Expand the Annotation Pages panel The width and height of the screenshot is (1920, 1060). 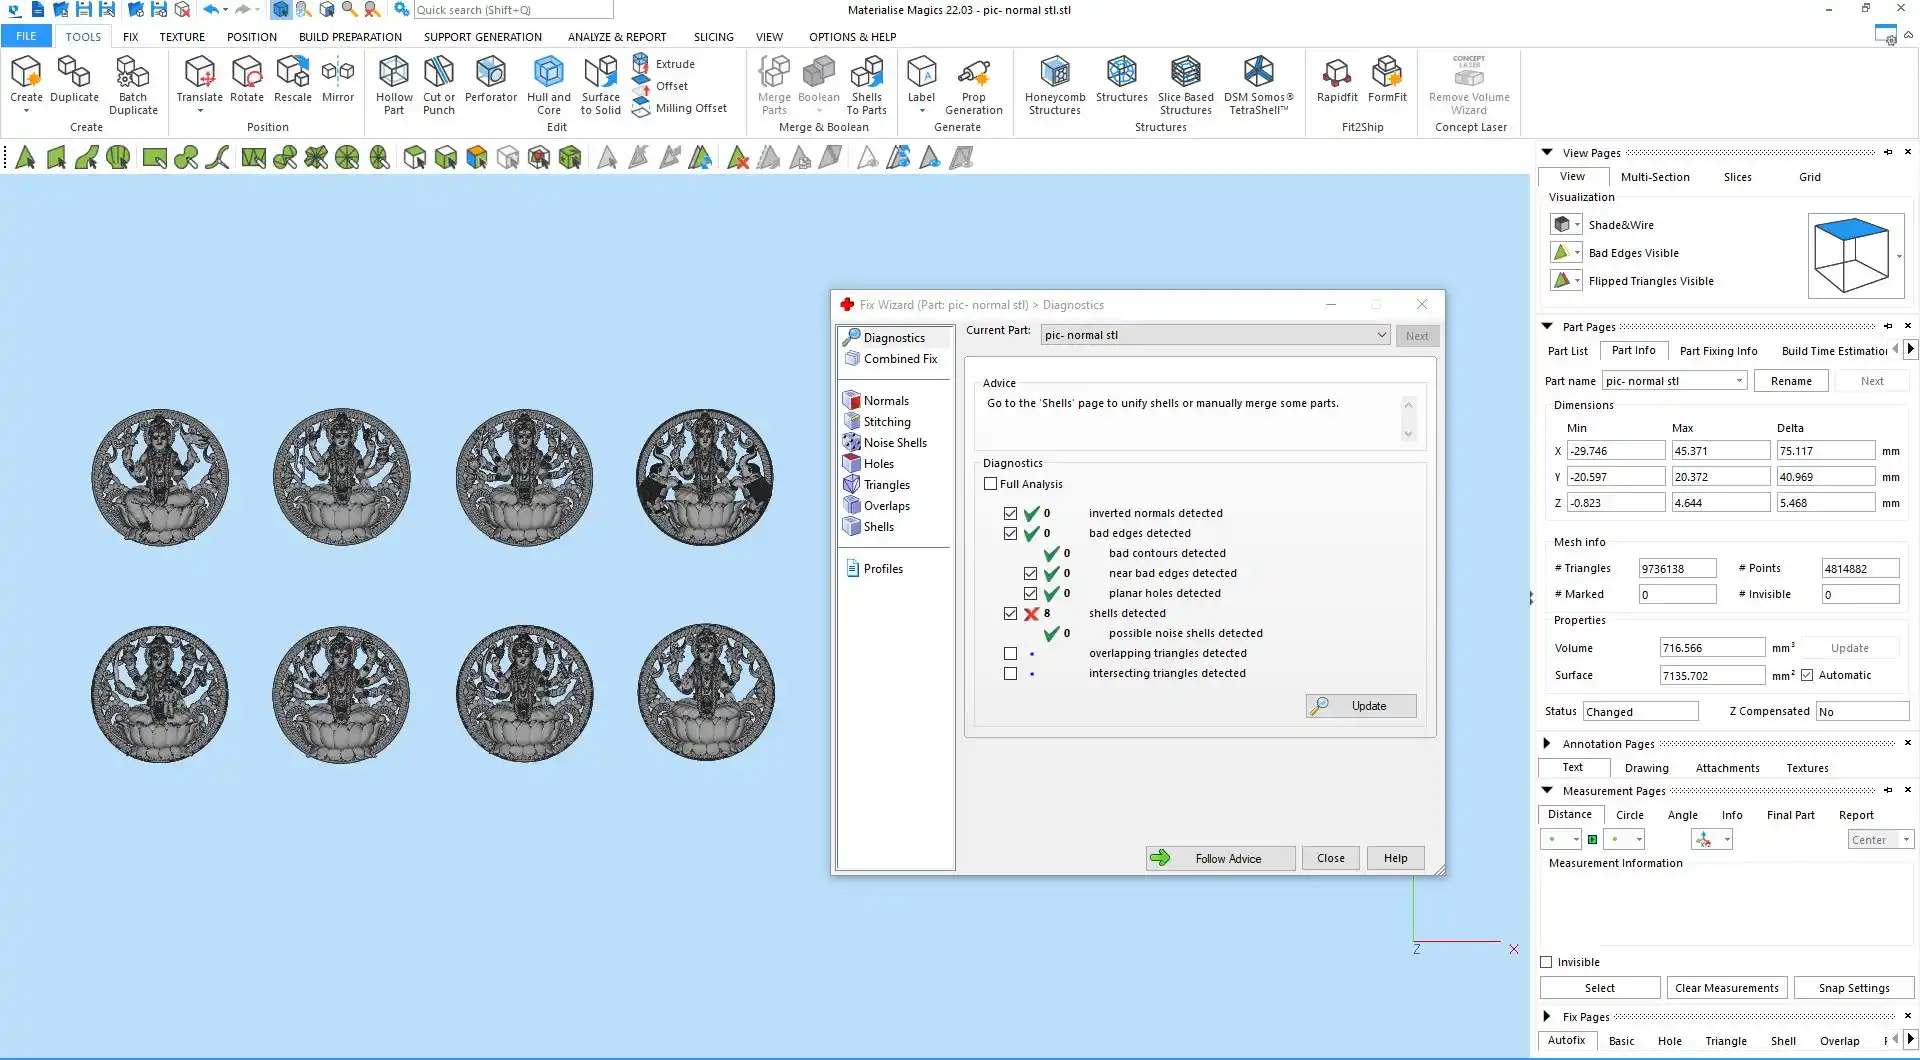point(1547,744)
